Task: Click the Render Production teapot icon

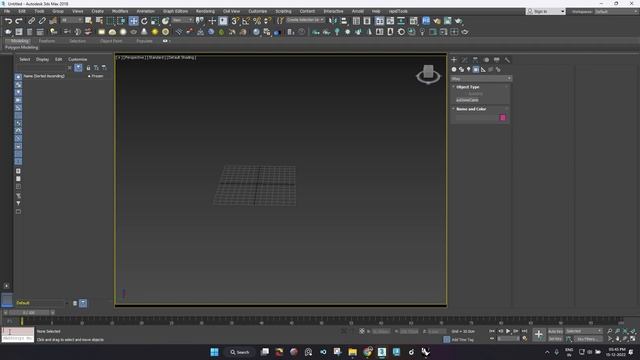Action: coord(458,21)
